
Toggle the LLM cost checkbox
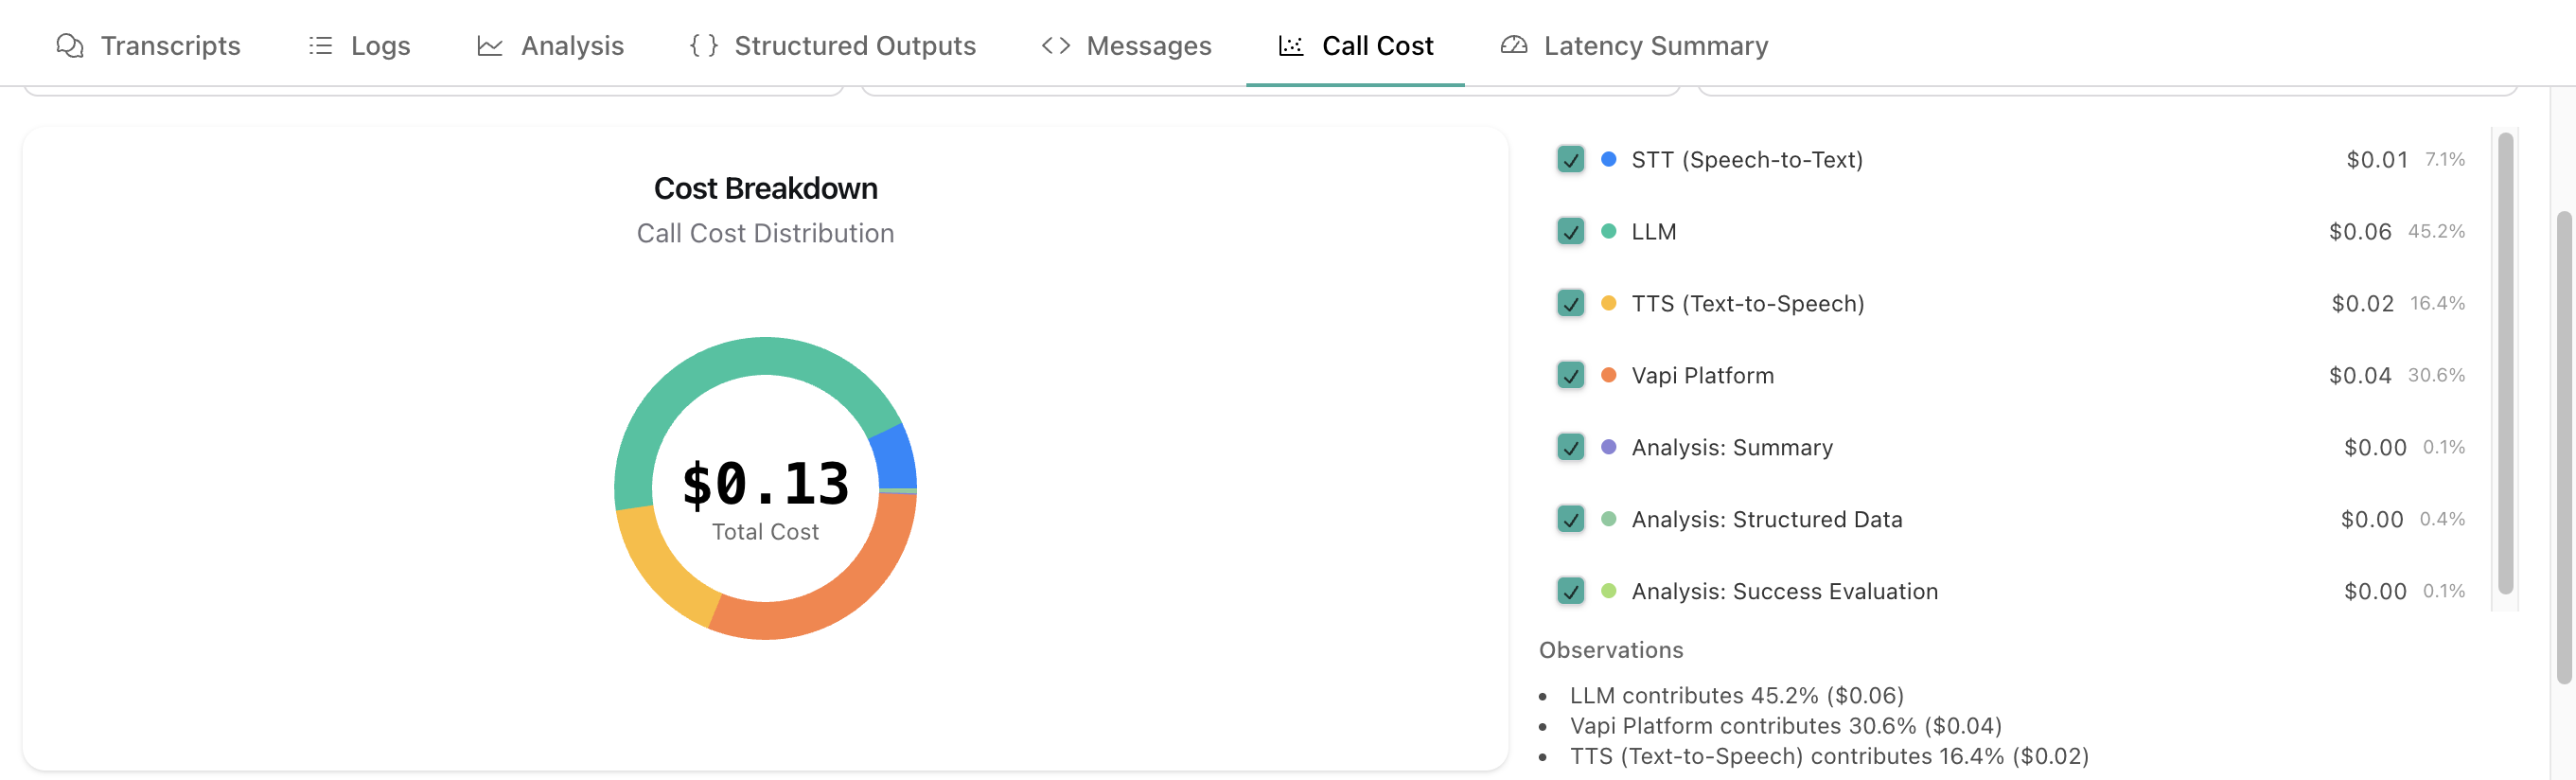tap(1570, 232)
